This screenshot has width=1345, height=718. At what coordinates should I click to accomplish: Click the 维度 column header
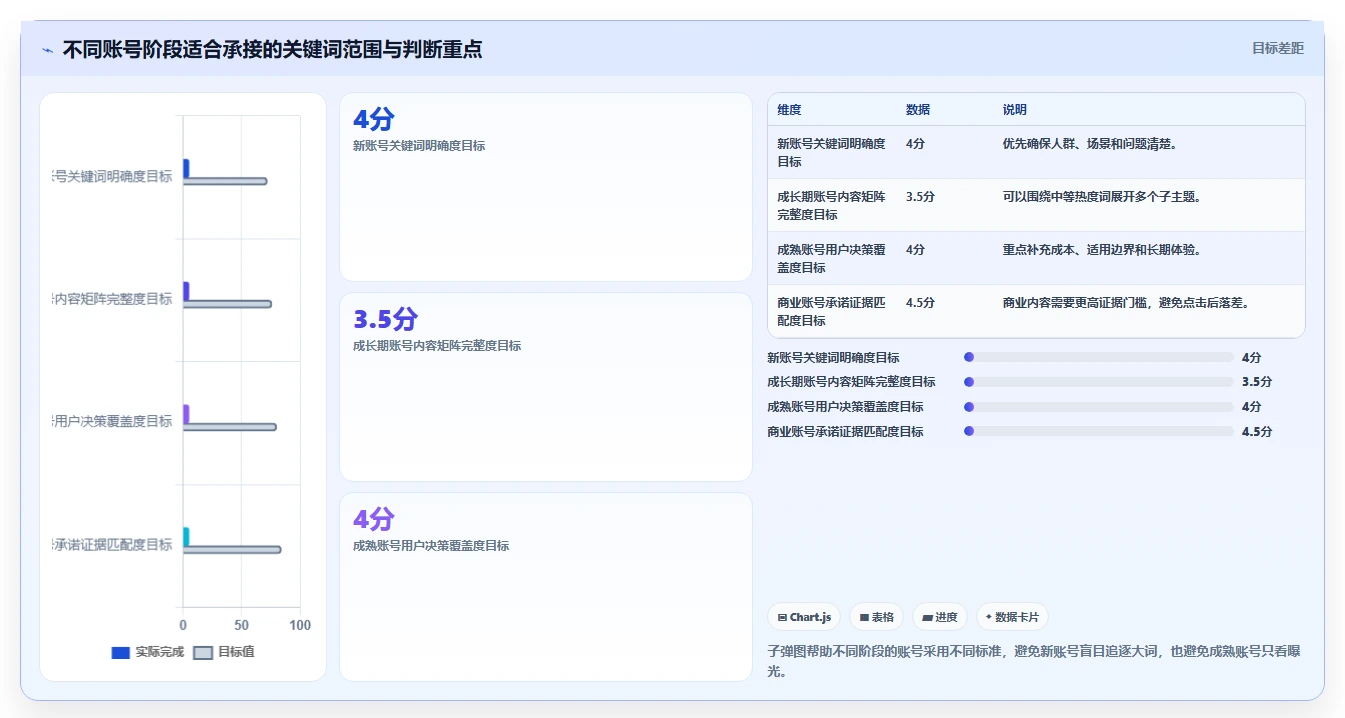pyautogui.click(x=790, y=110)
